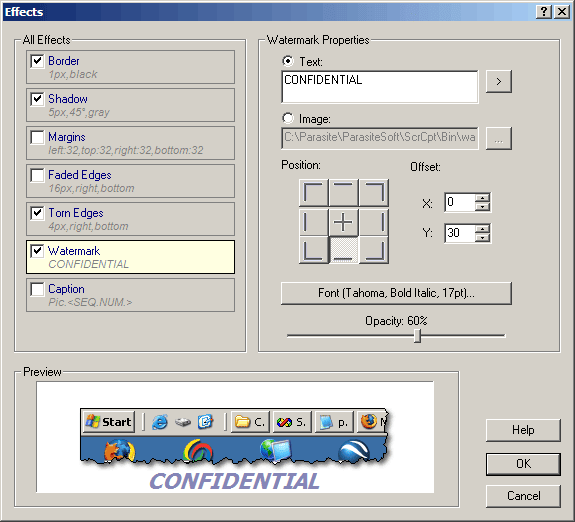Set watermark position to bottom-left corner
Image resolution: width=575 pixels, height=522 pixels.
314,250
